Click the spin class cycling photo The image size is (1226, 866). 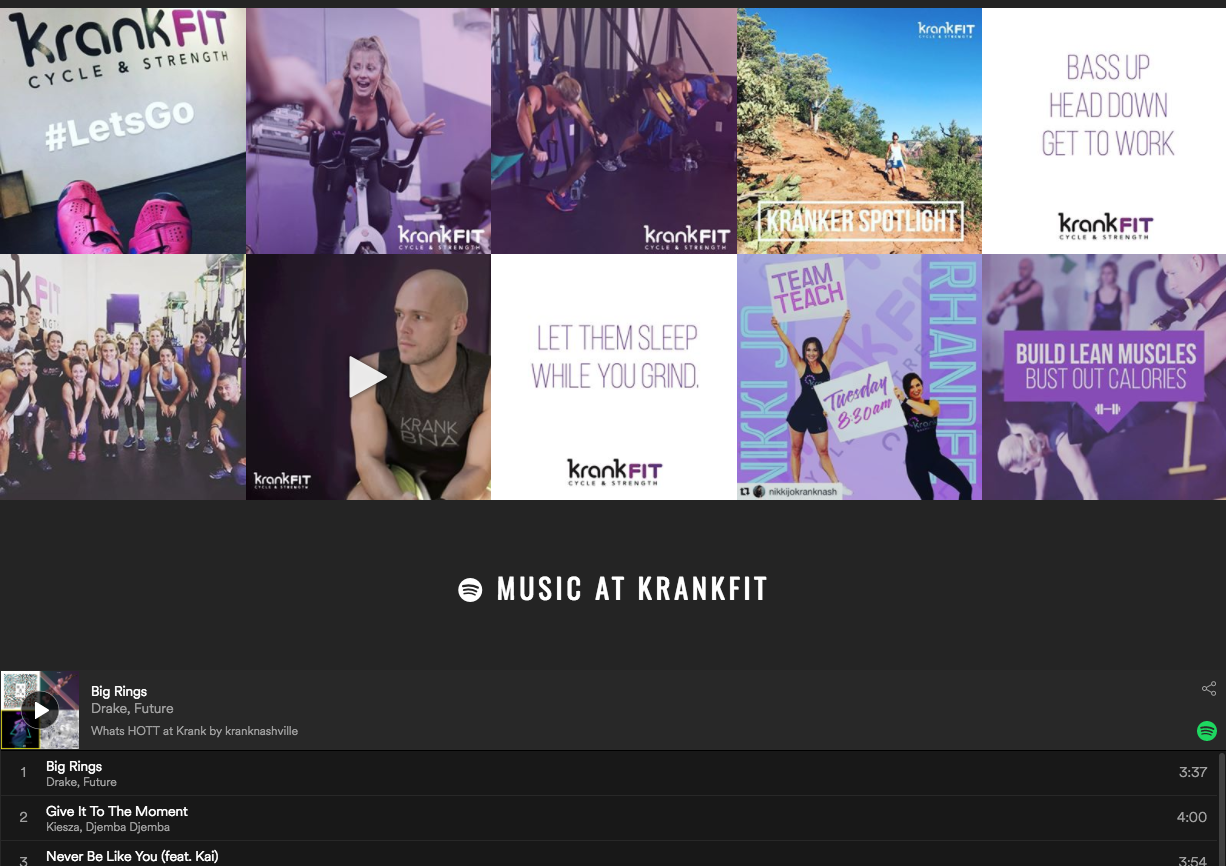point(368,131)
